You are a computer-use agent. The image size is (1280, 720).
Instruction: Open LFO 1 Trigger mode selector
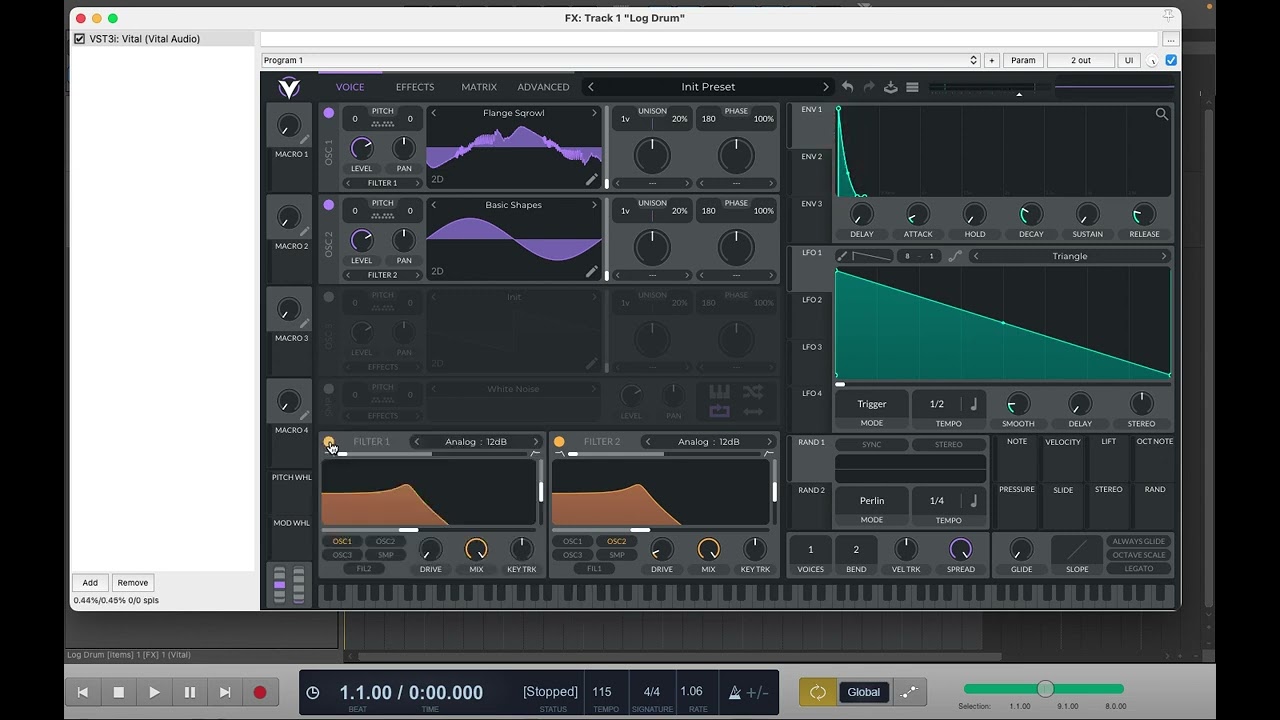coord(871,404)
